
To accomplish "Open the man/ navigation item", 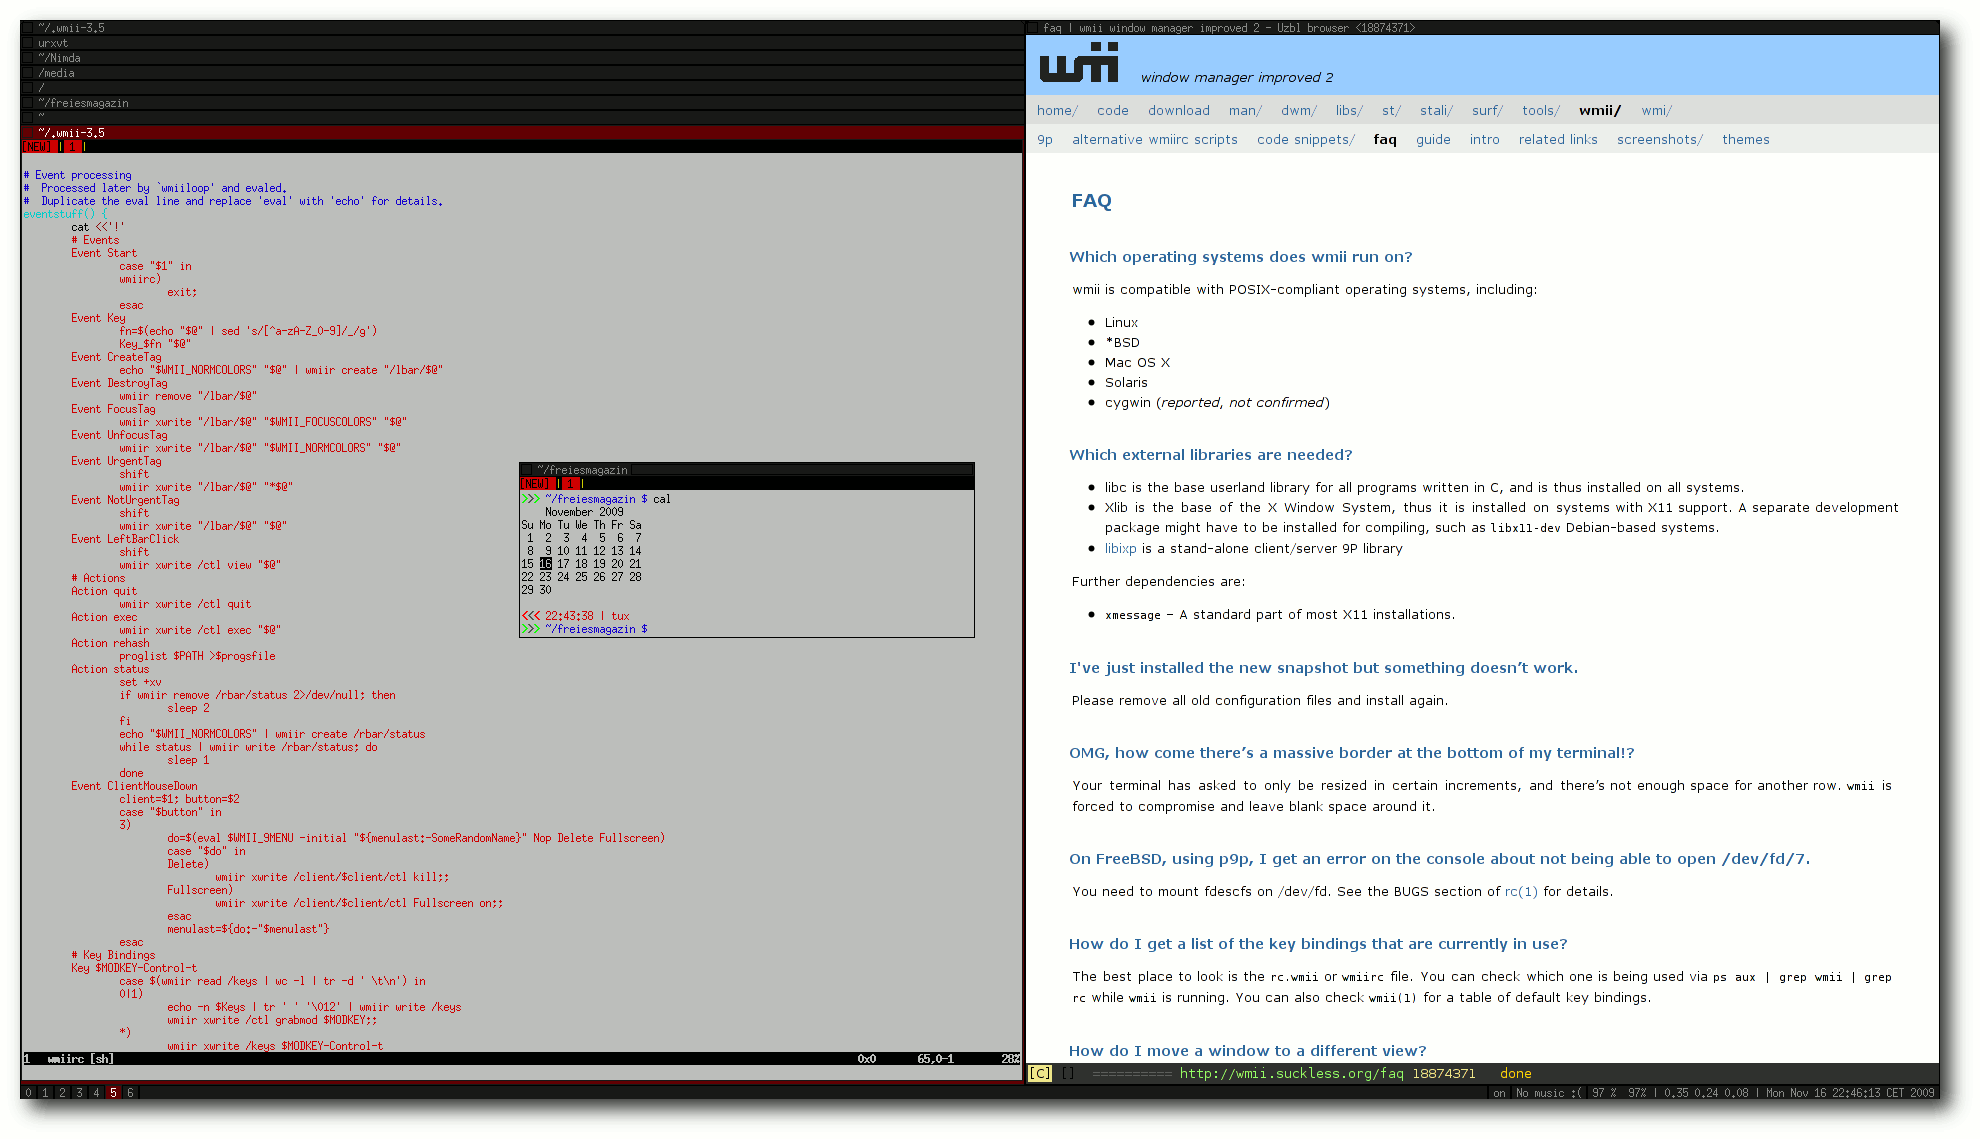I will tap(1245, 111).
